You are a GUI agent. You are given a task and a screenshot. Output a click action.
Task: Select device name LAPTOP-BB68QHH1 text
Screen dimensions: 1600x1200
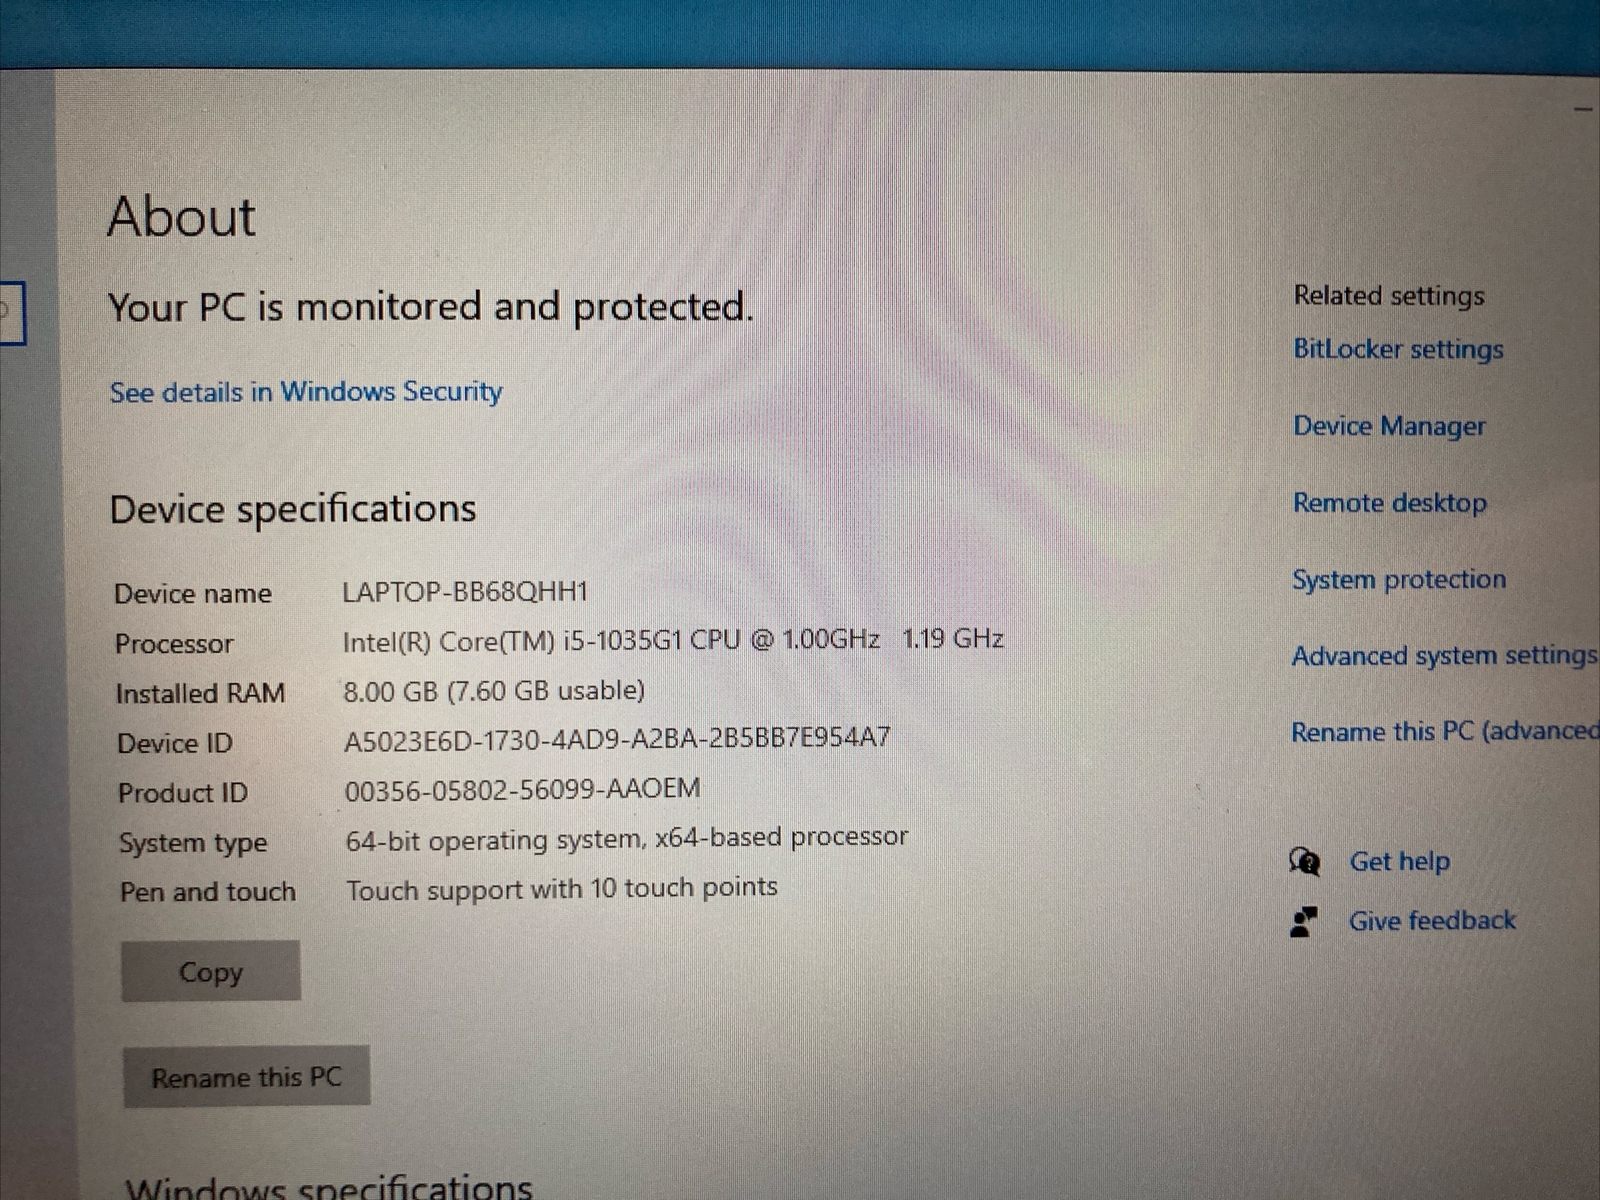point(465,592)
